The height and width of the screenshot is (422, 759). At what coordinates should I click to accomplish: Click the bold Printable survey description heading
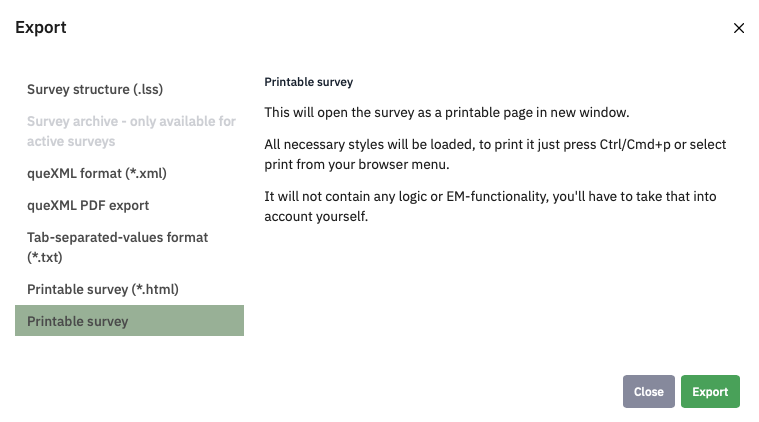tap(308, 82)
